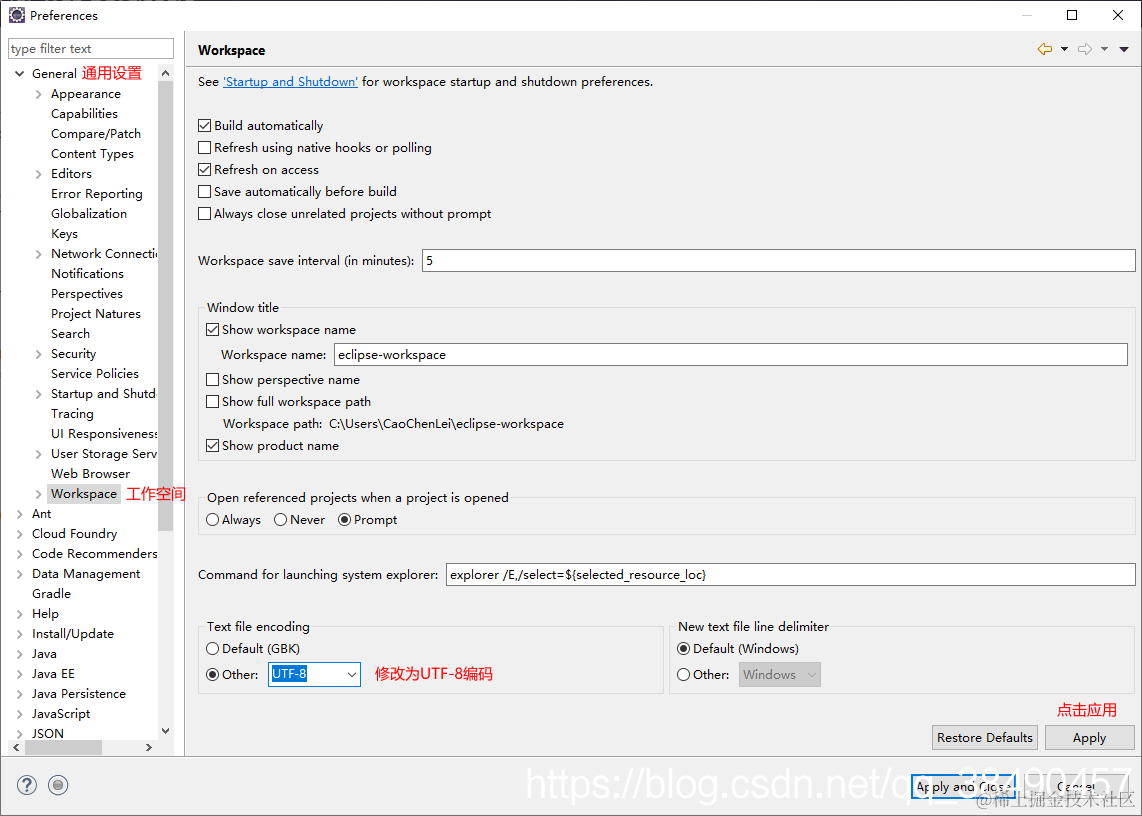Open the UTF-8 encoding combo box

tap(314, 675)
